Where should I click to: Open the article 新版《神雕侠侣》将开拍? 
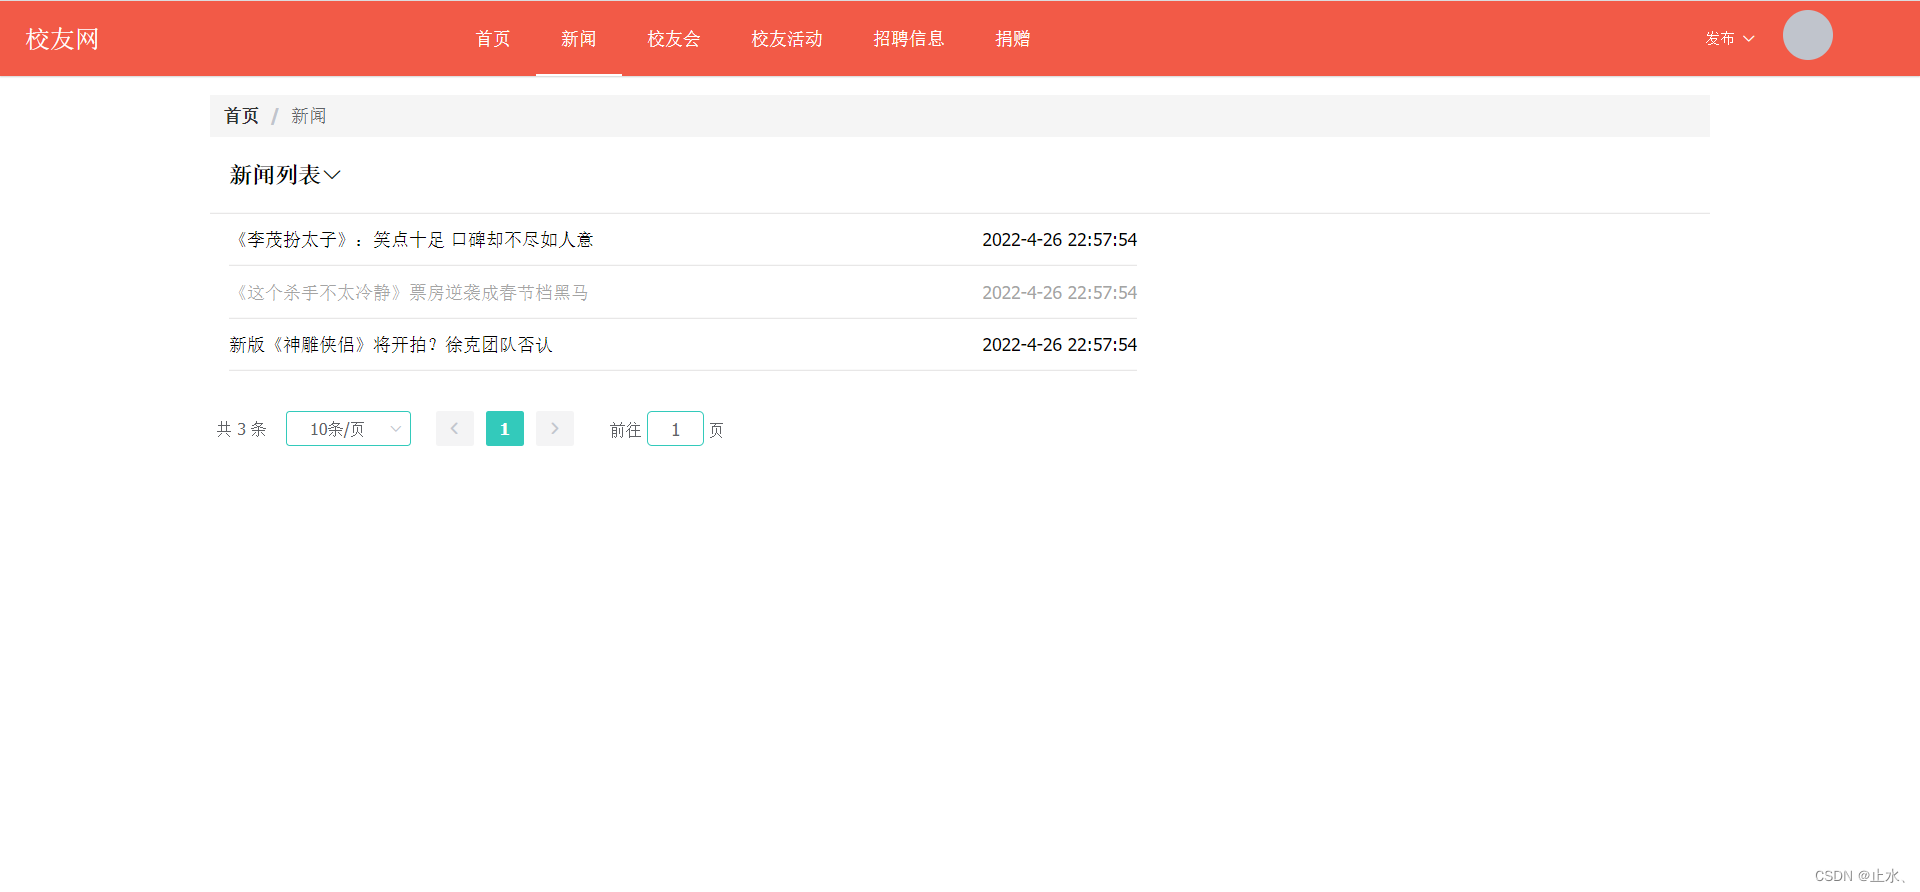click(390, 345)
